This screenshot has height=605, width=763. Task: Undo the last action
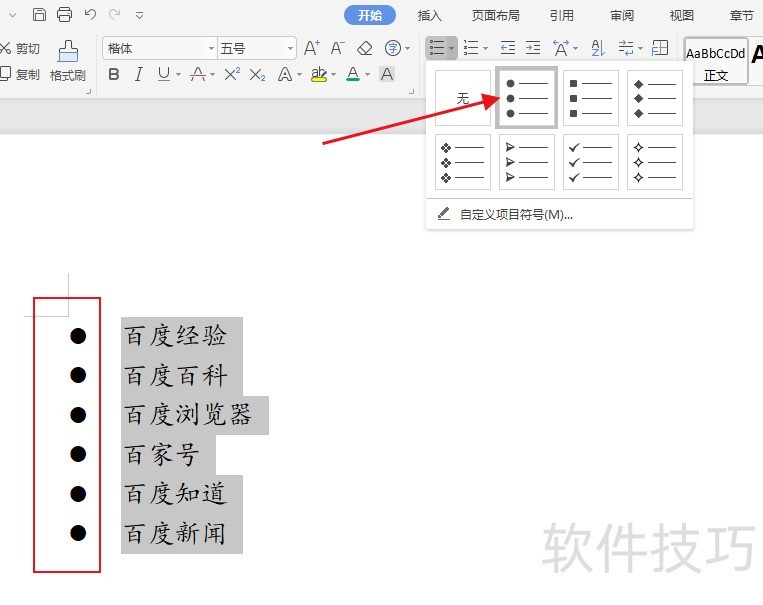click(x=90, y=15)
